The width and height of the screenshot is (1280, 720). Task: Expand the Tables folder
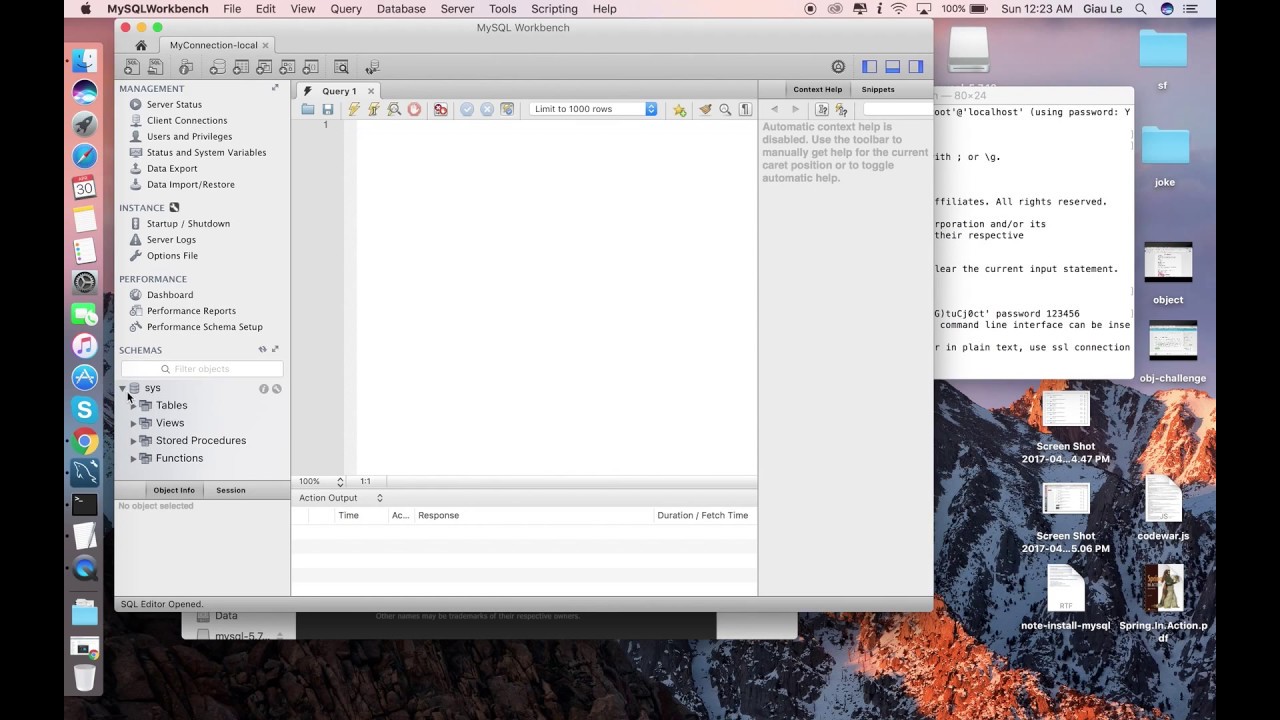134,406
